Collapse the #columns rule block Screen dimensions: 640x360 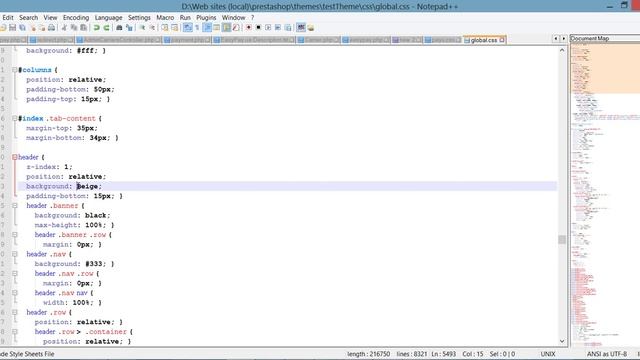pos(15,70)
